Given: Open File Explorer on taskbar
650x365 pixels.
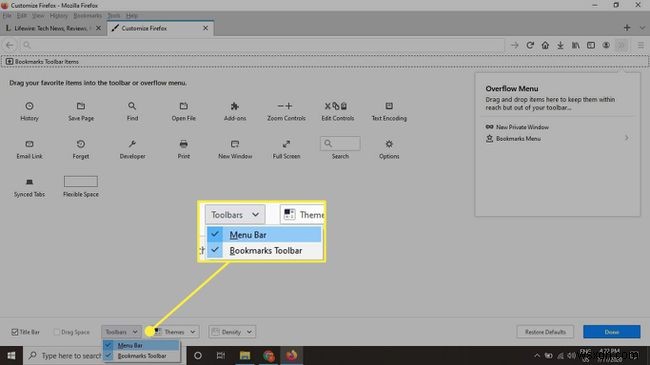Looking at the screenshot, I should point(245,356).
